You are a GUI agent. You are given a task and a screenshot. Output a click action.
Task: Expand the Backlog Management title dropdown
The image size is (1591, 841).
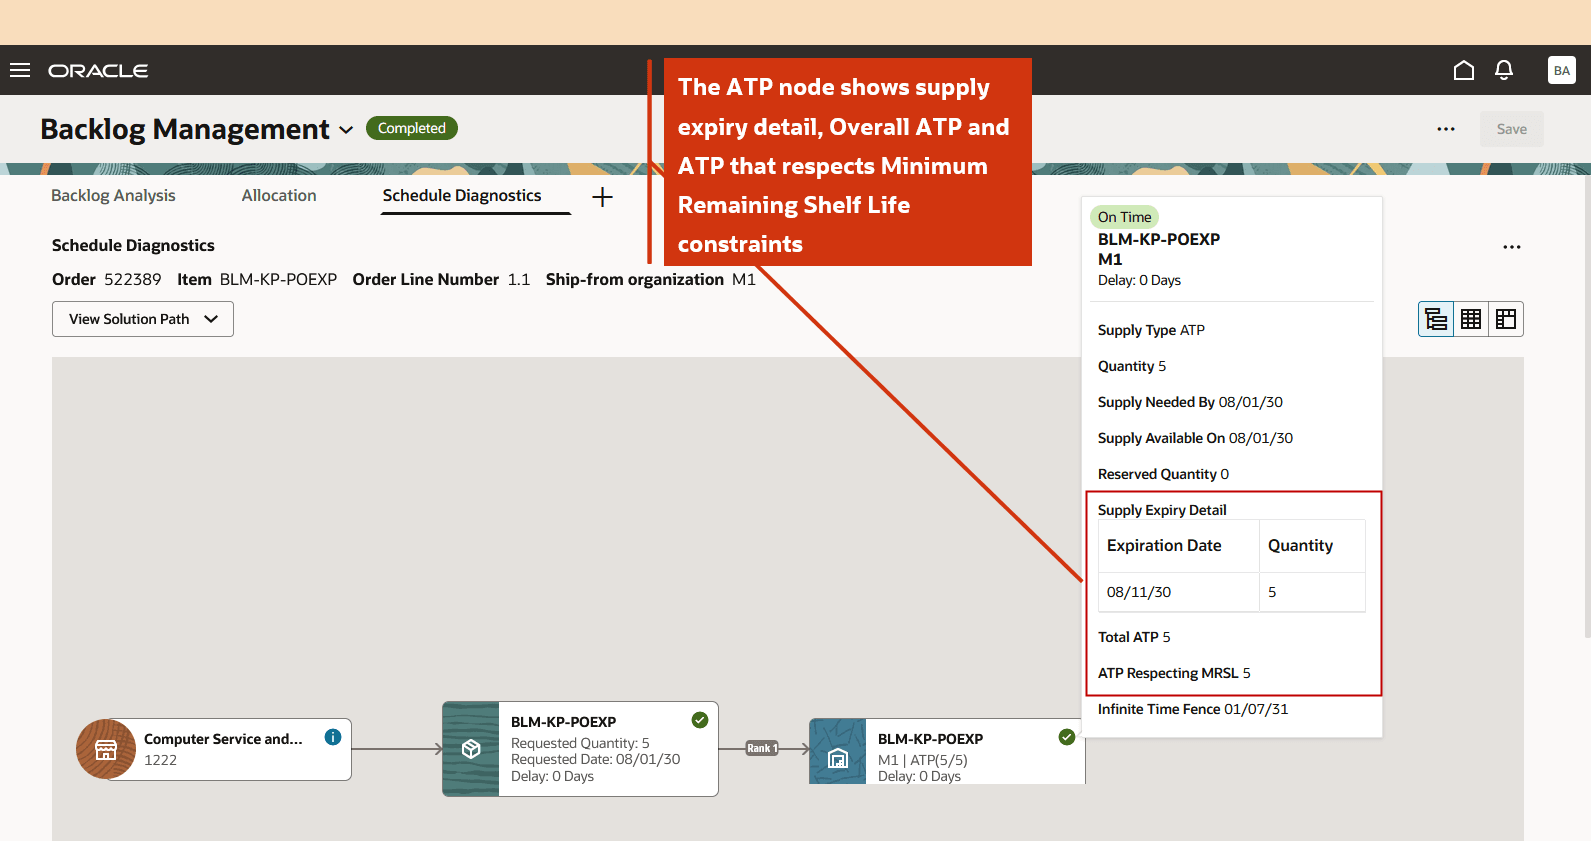(x=346, y=130)
